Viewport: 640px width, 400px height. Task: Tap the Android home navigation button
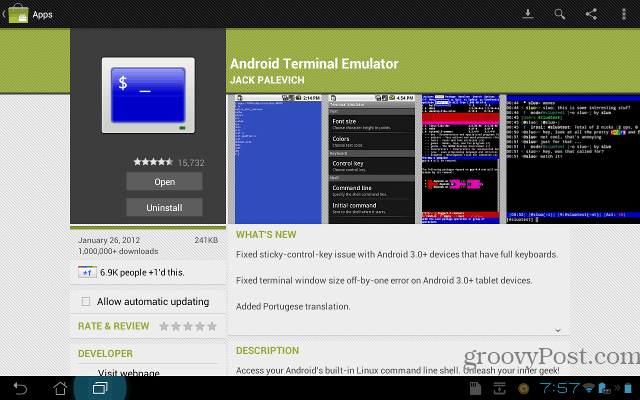60,388
